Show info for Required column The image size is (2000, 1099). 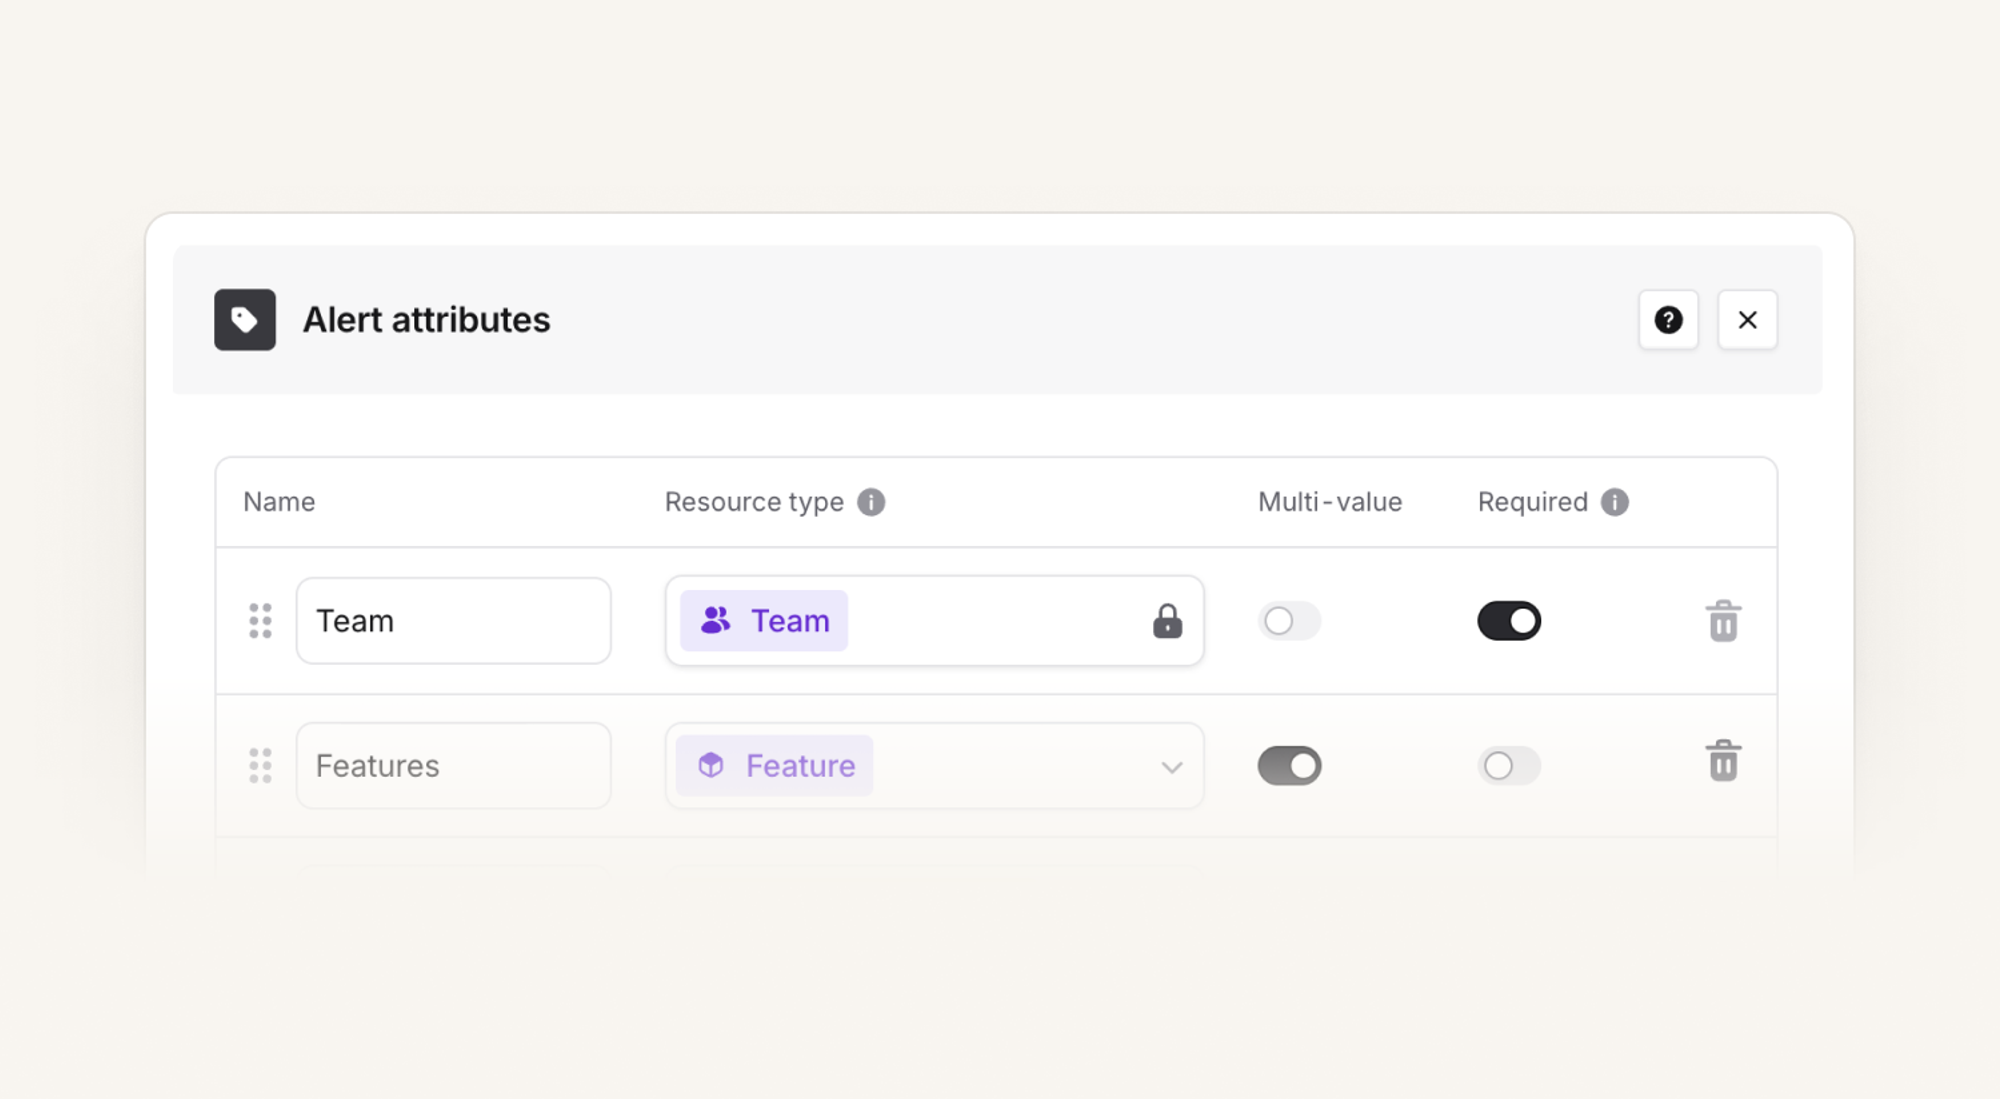tap(1615, 502)
